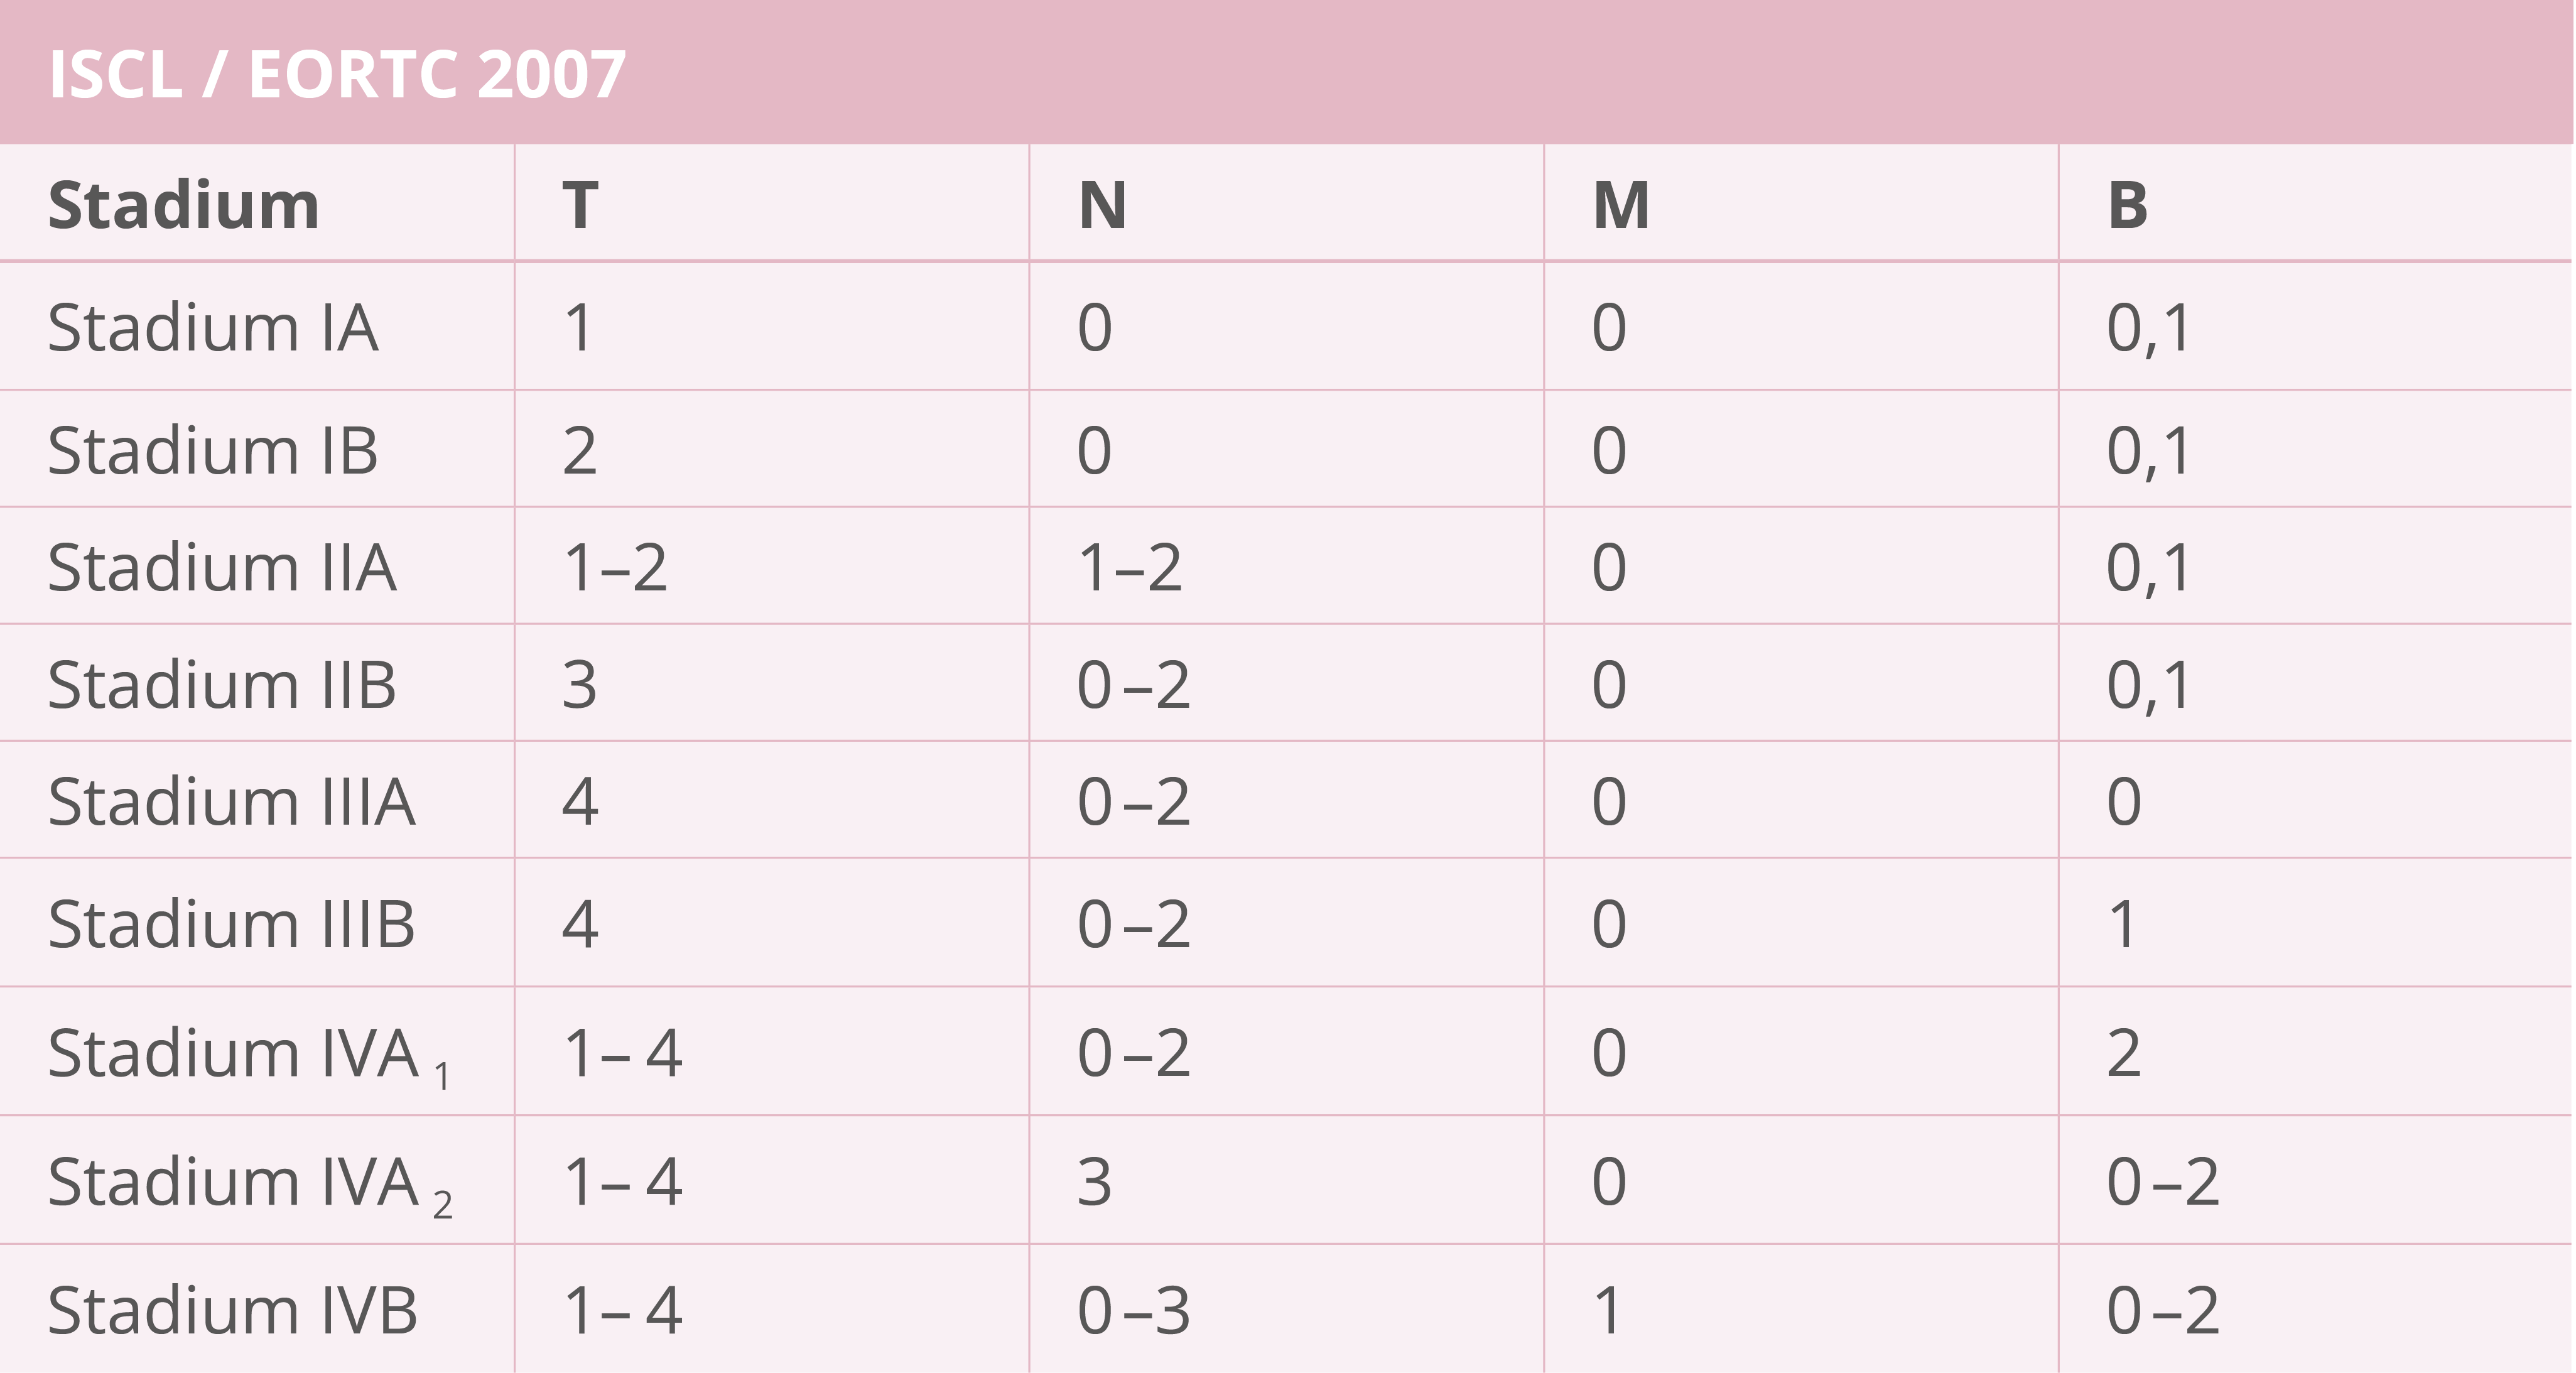Click the ISCL / EORTC 2007 title

(x=337, y=75)
